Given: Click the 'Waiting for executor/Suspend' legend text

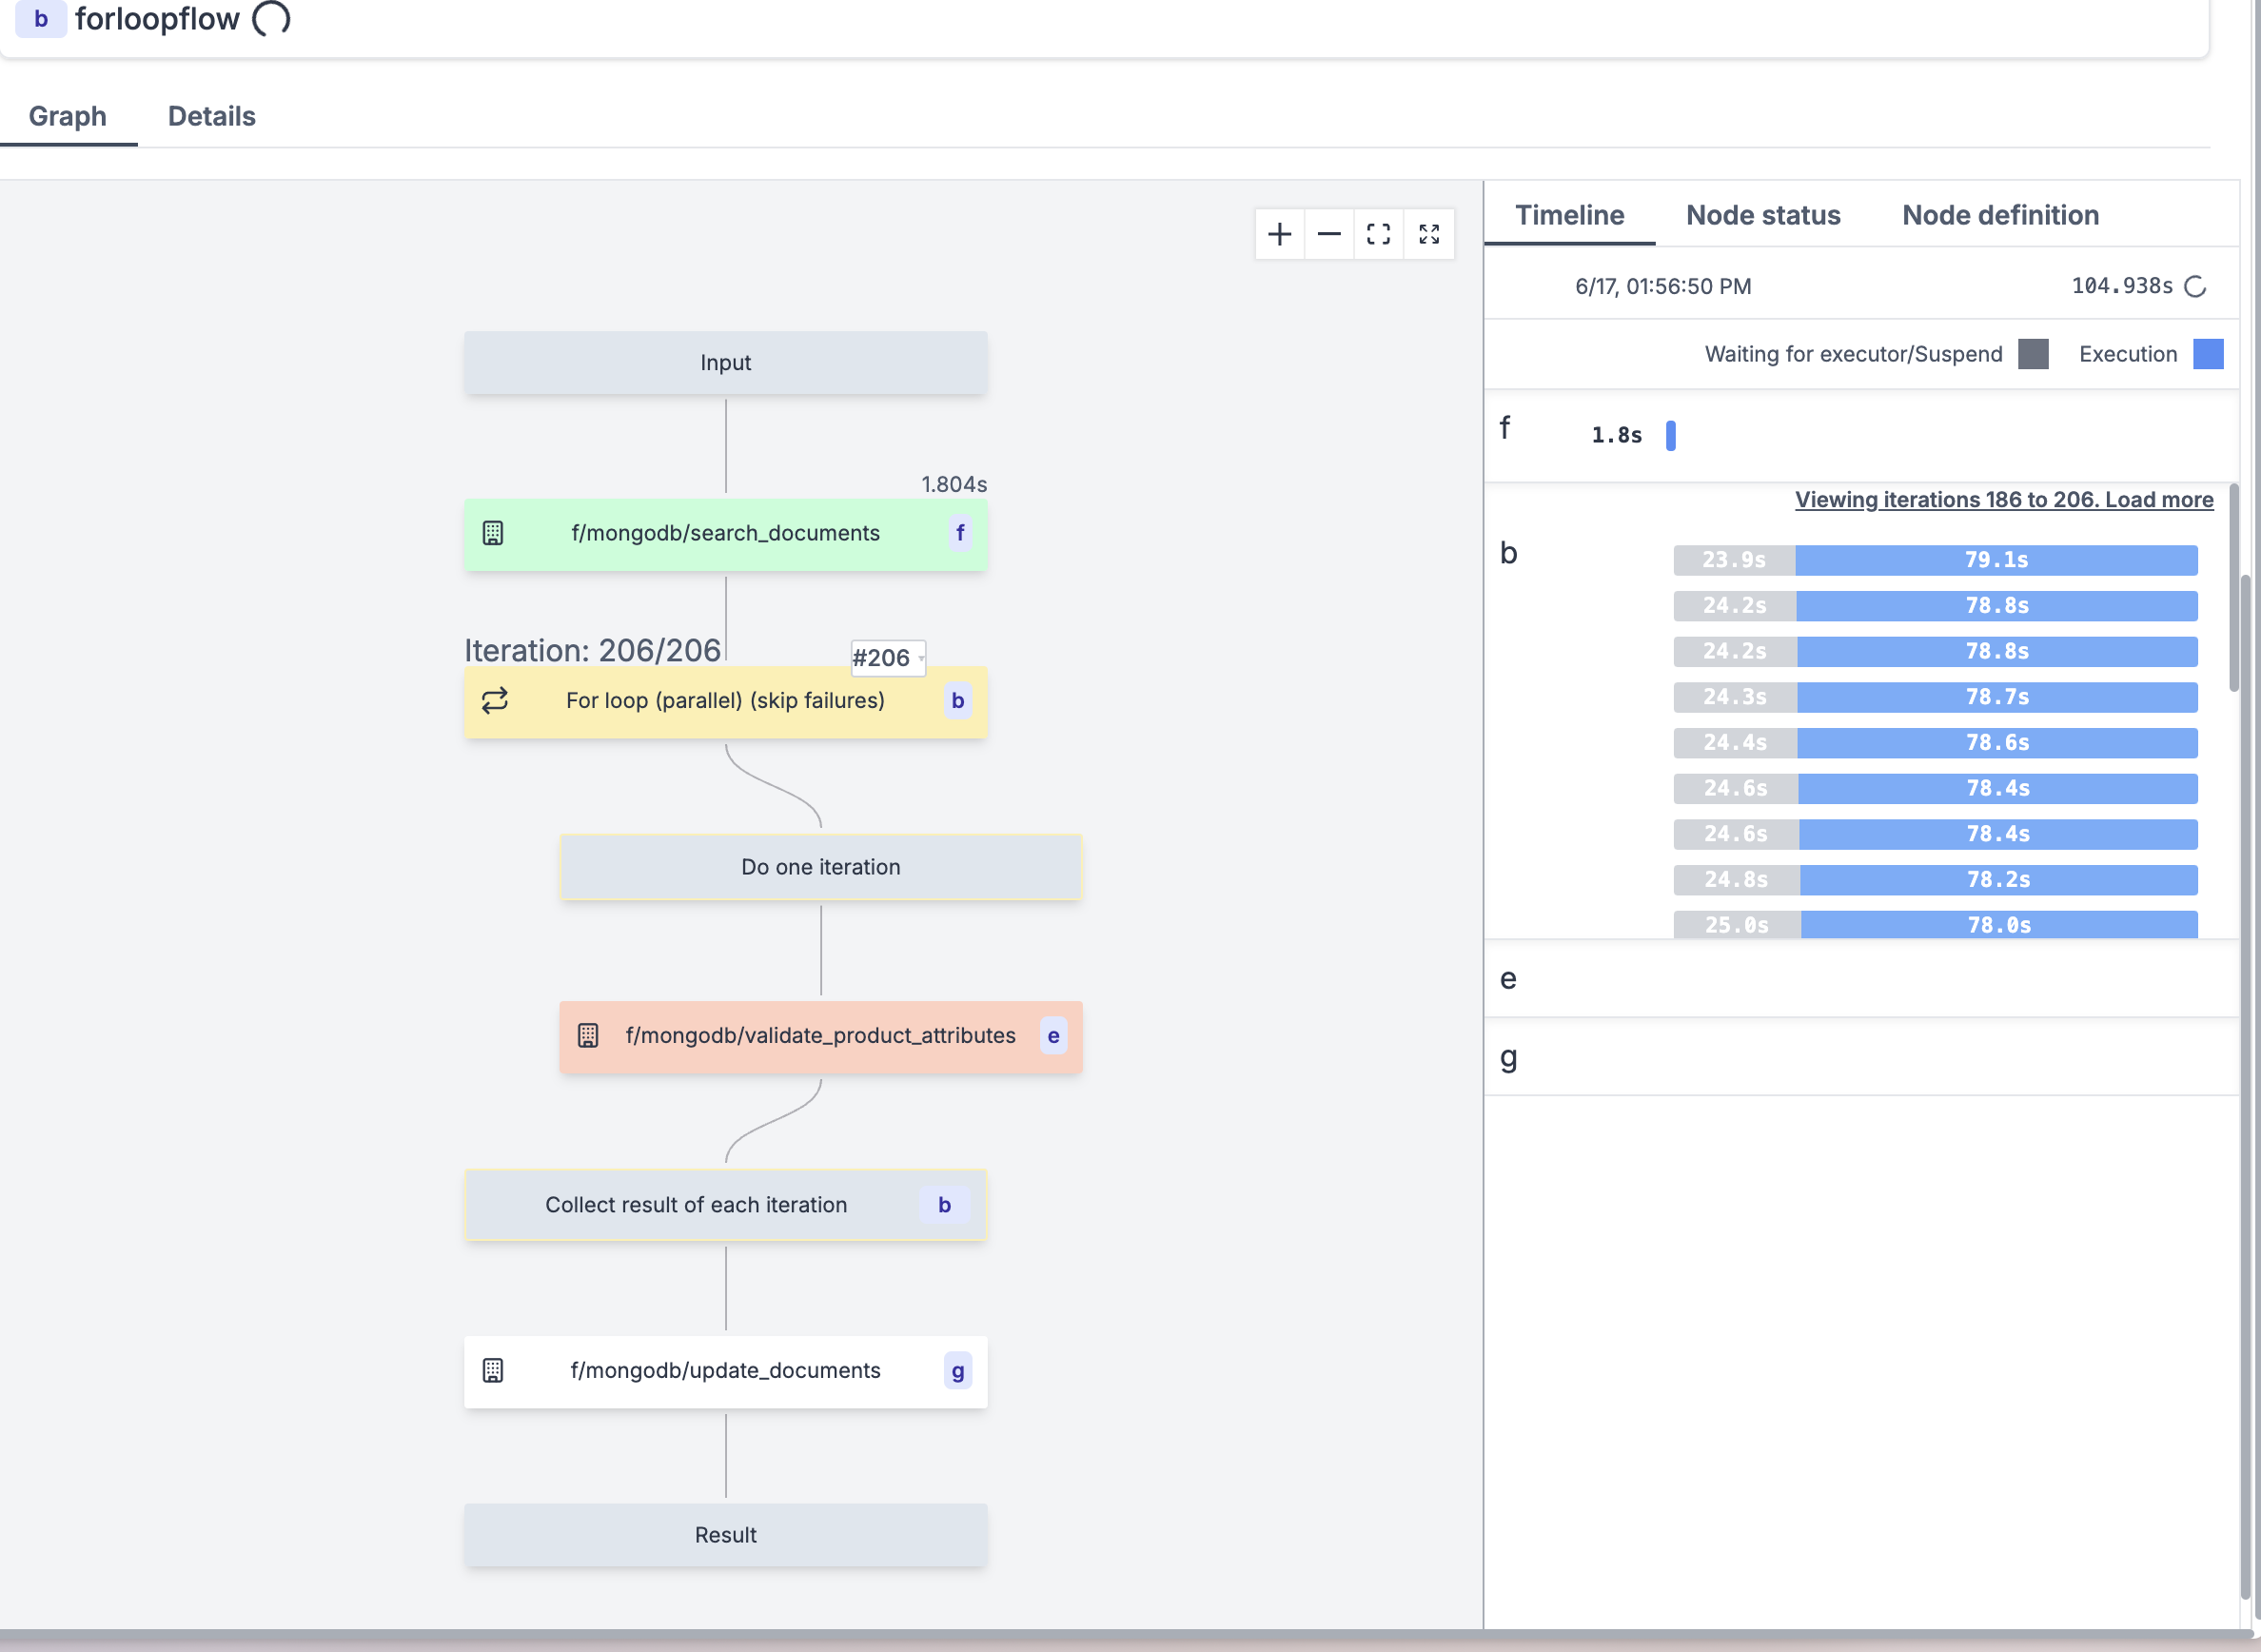Looking at the screenshot, I should click(1853, 354).
